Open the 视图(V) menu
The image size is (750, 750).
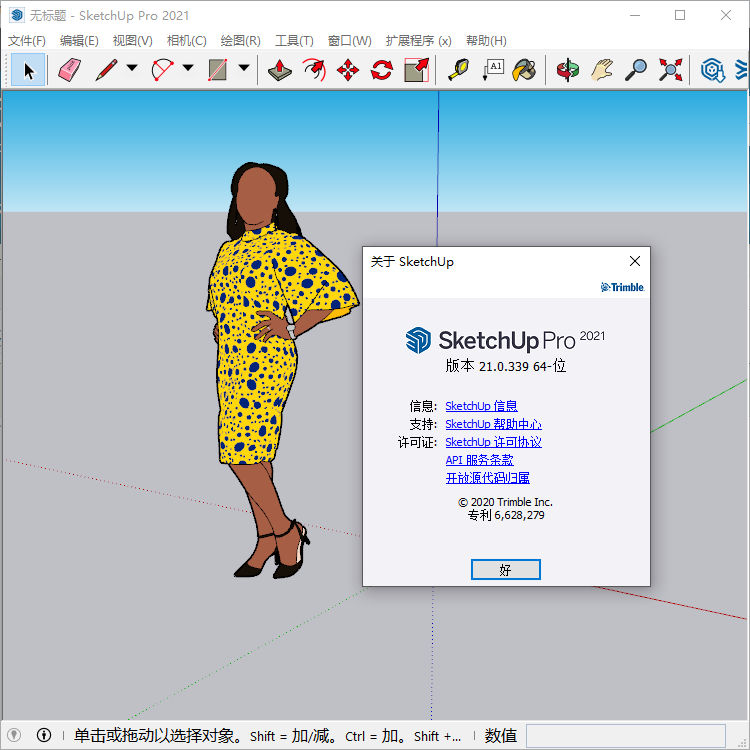point(132,41)
